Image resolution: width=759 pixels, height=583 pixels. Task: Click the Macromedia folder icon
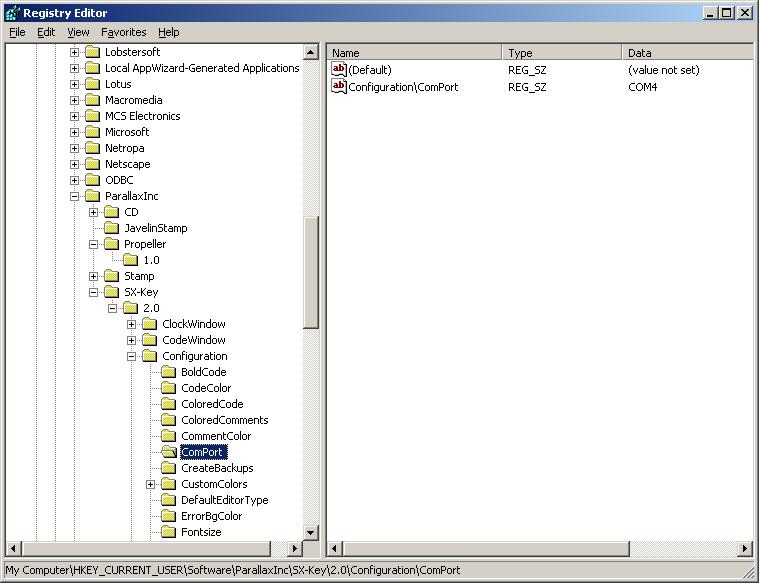click(92, 100)
